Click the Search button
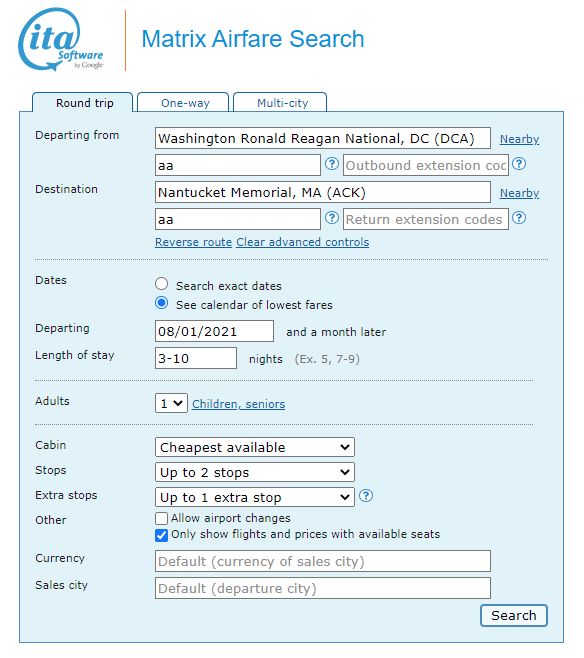Screen dimensions: 584x658 click(514, 616)
